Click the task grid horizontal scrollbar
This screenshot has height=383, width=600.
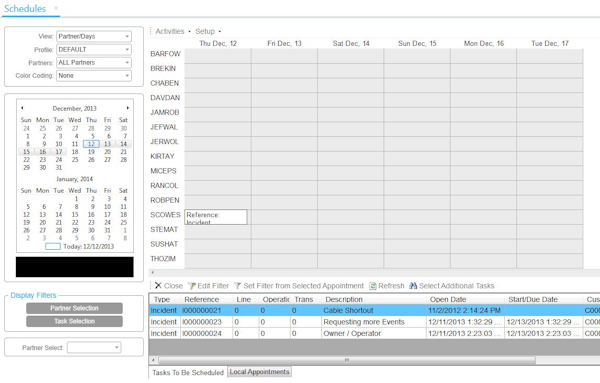347,360
